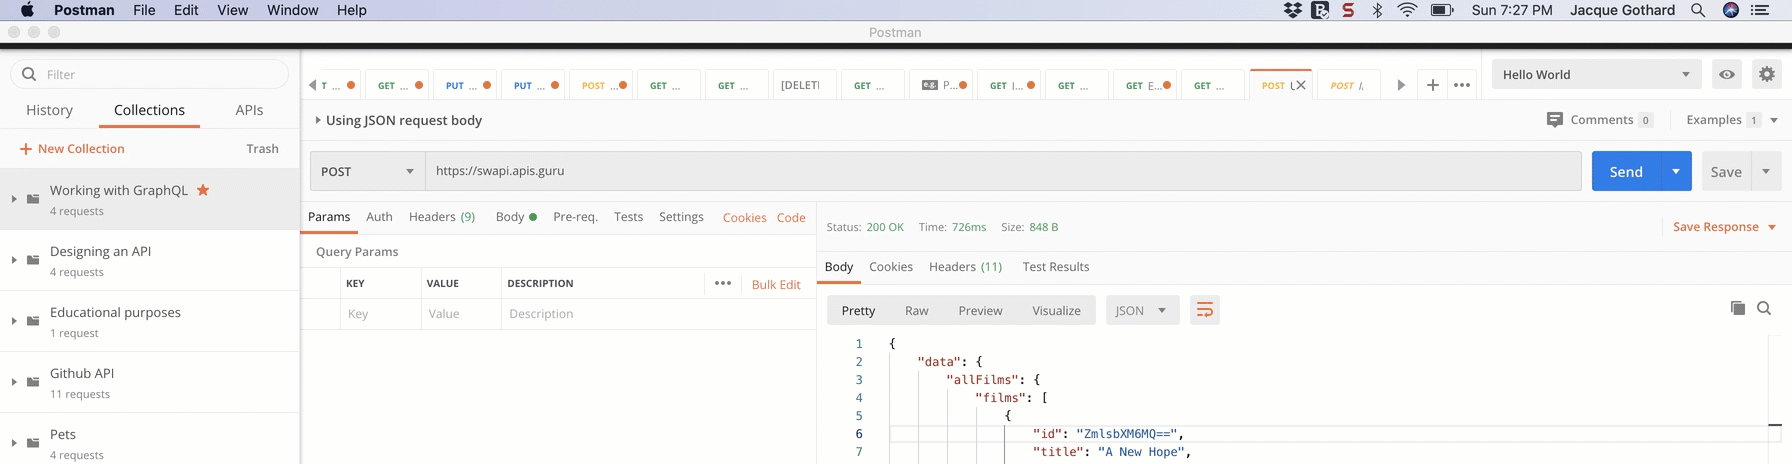Open response Headers (11) tab
The width and height of the screenshot is (1792, 464).
[x=965, y=266]
